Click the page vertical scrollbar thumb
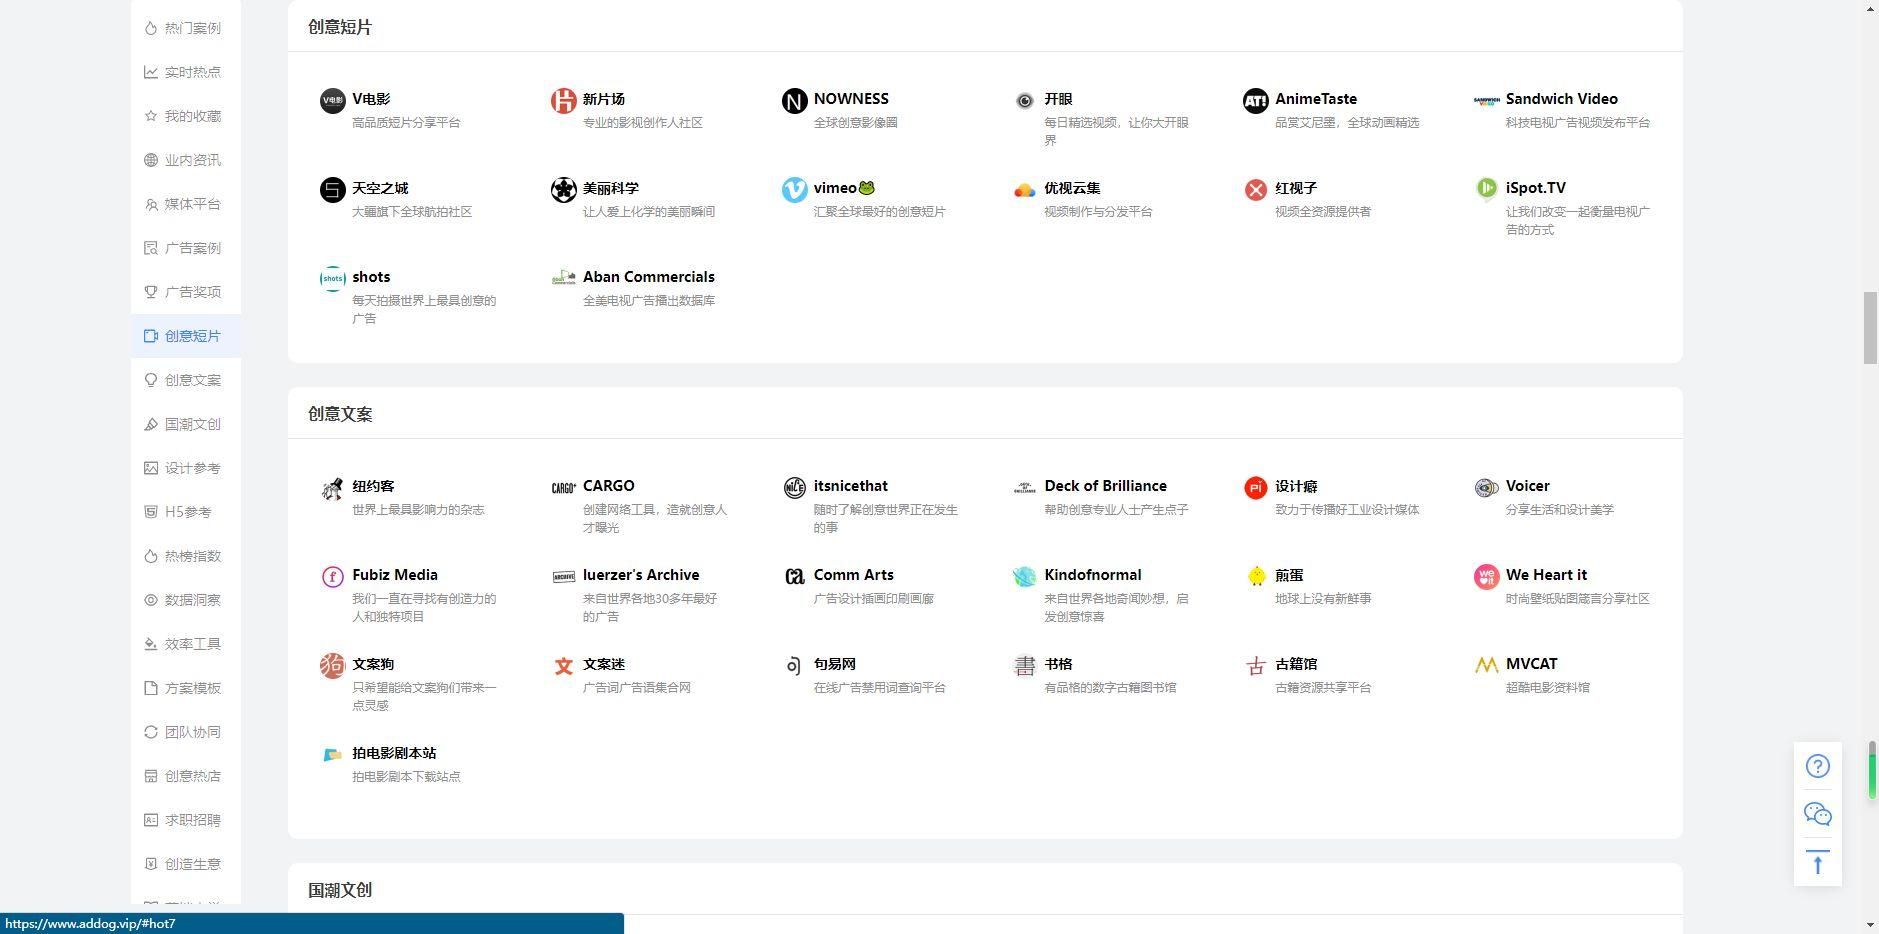Image resolution: width=1879 pixels, height=934 pixels. [x=1870, y=328]
